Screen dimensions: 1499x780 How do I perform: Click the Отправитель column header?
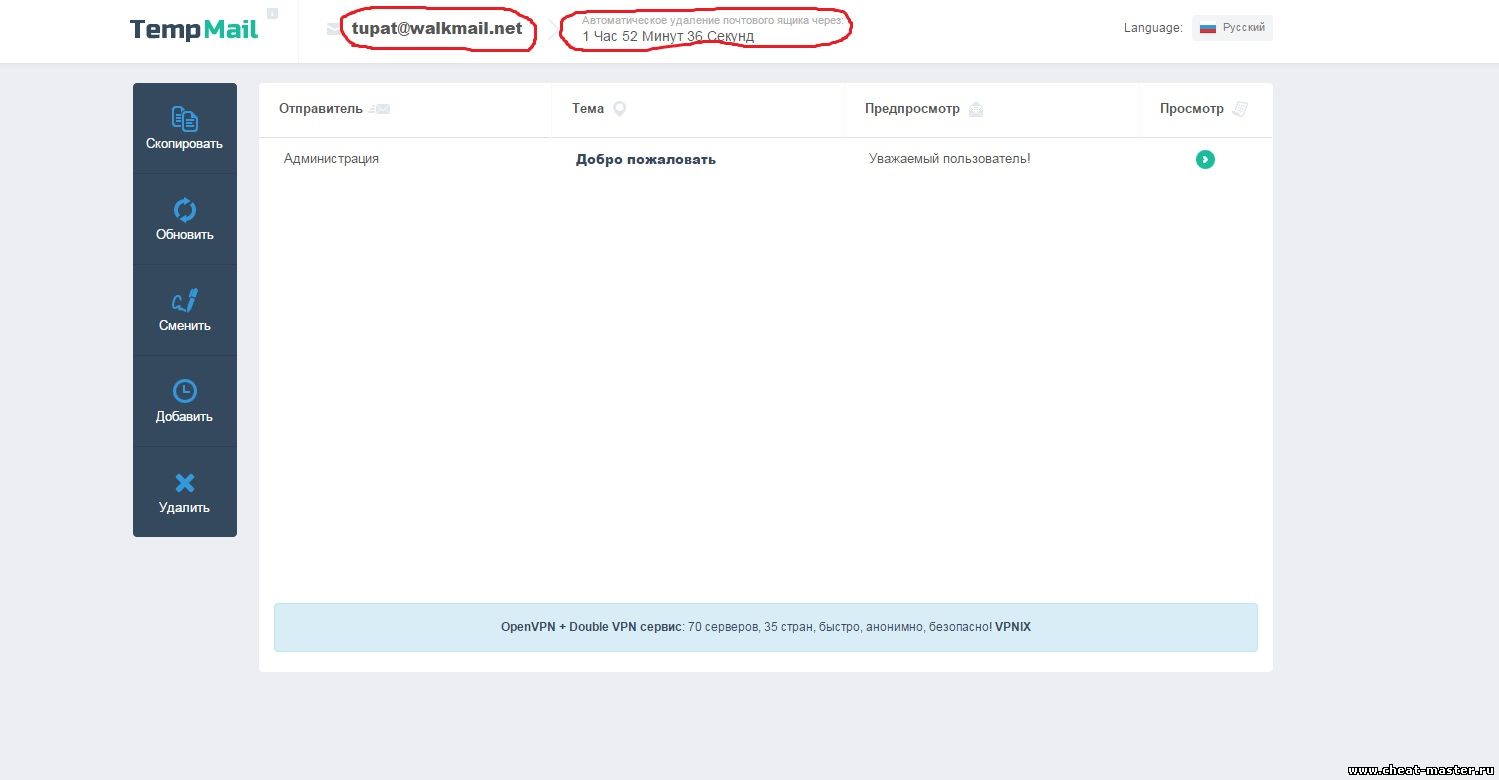coord(320,109)
